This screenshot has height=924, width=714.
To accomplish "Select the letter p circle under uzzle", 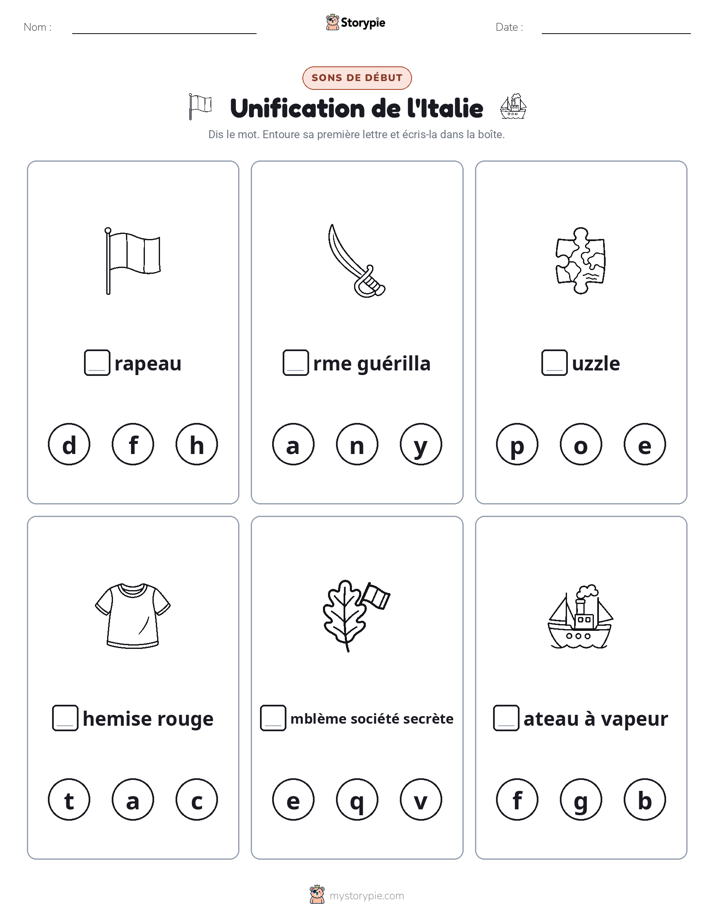I will pos(517,444).
